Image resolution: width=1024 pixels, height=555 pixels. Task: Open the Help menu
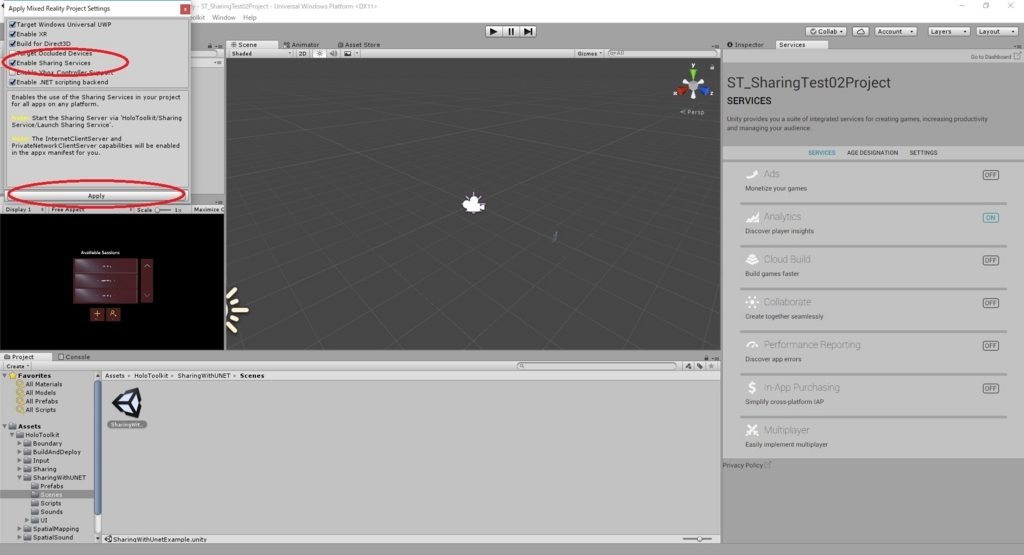[x=249, y=18]
